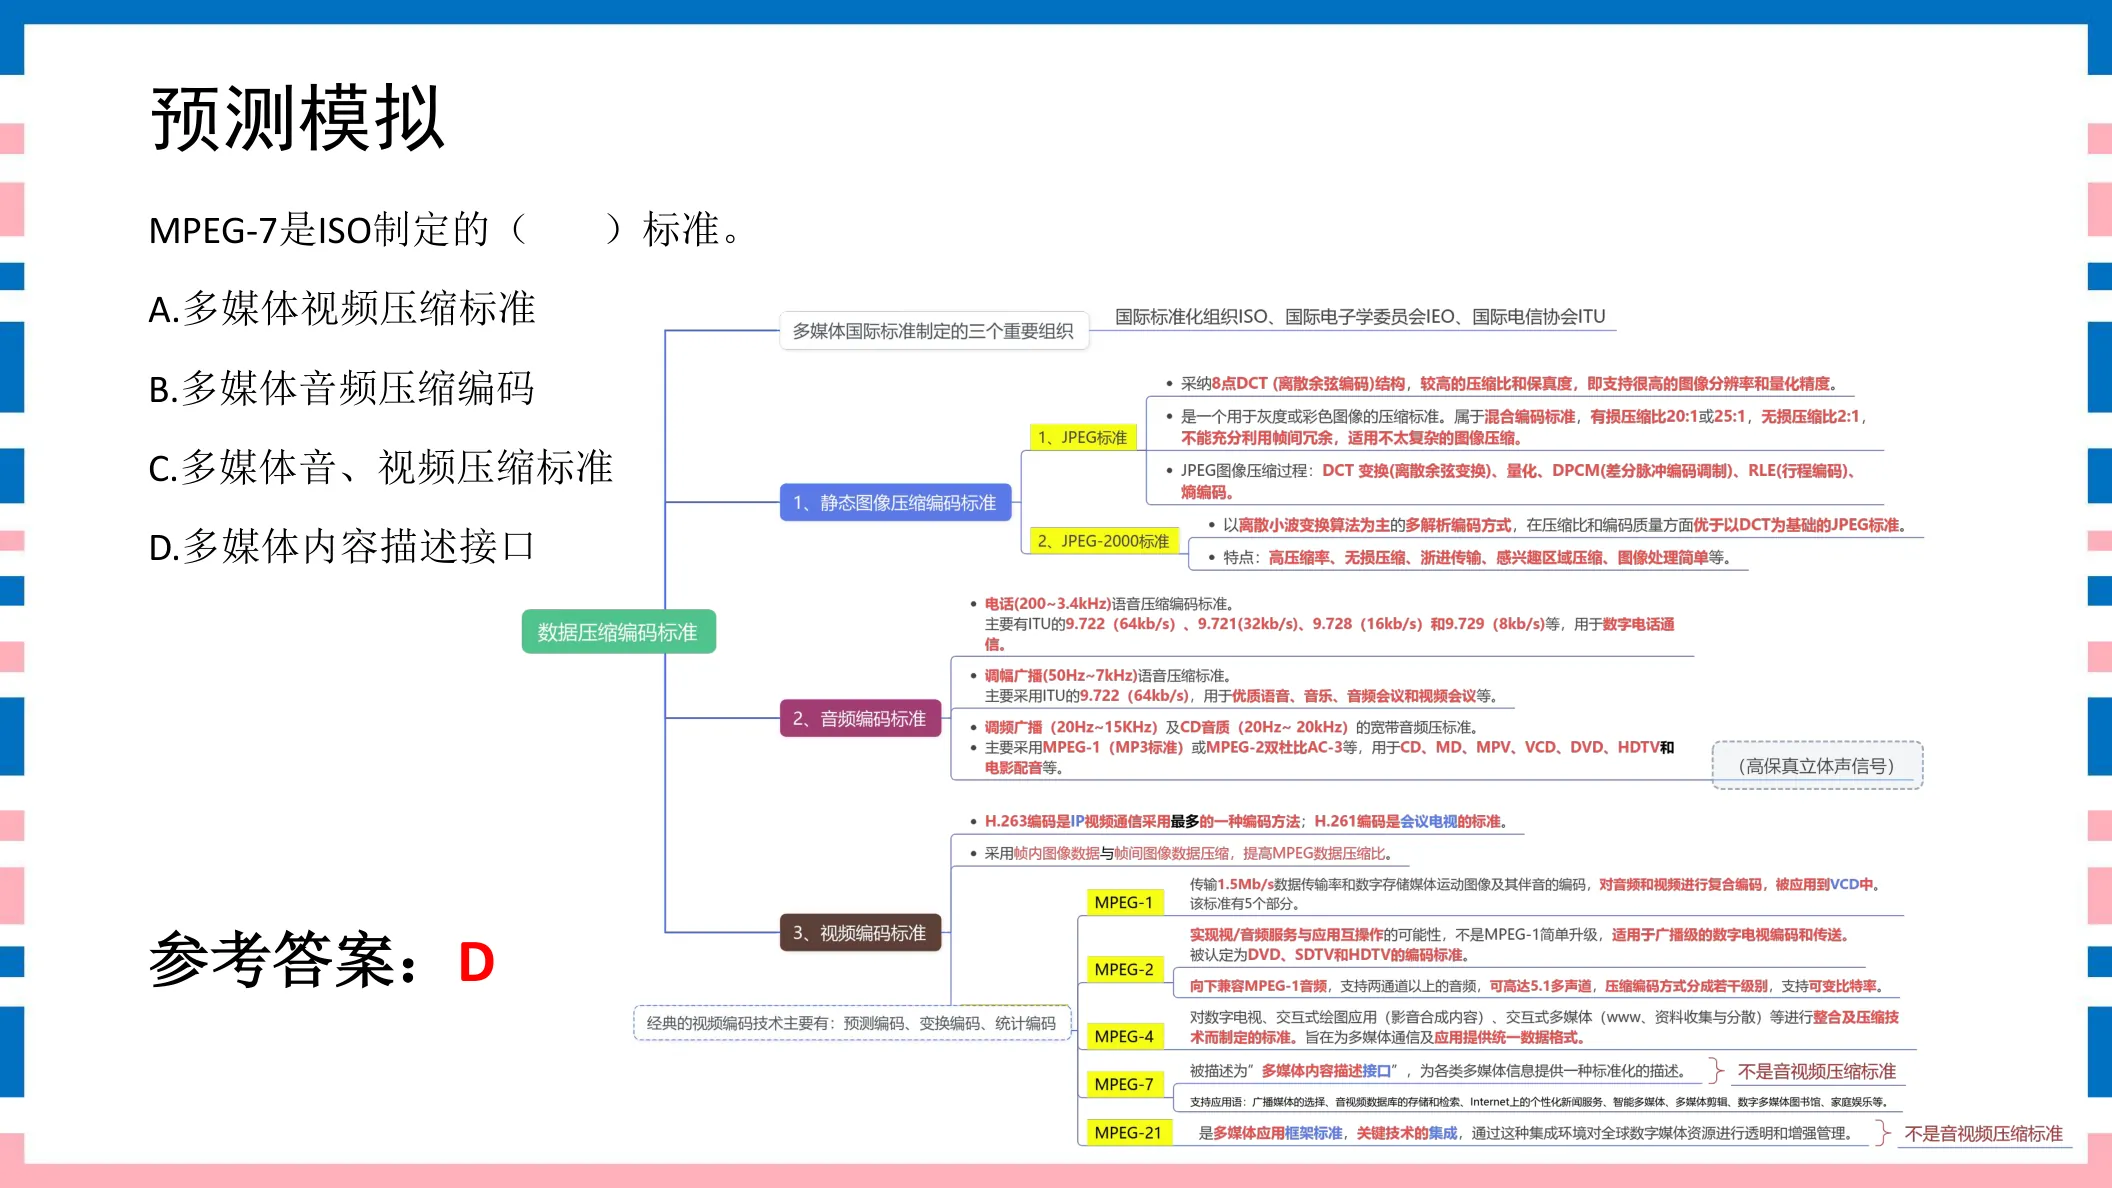This screenshot has width=2112, height=1188.
Task: Click the '不是音视频压缩标准' note beside MPEG-7
Action: (x=1816, y=1072)
